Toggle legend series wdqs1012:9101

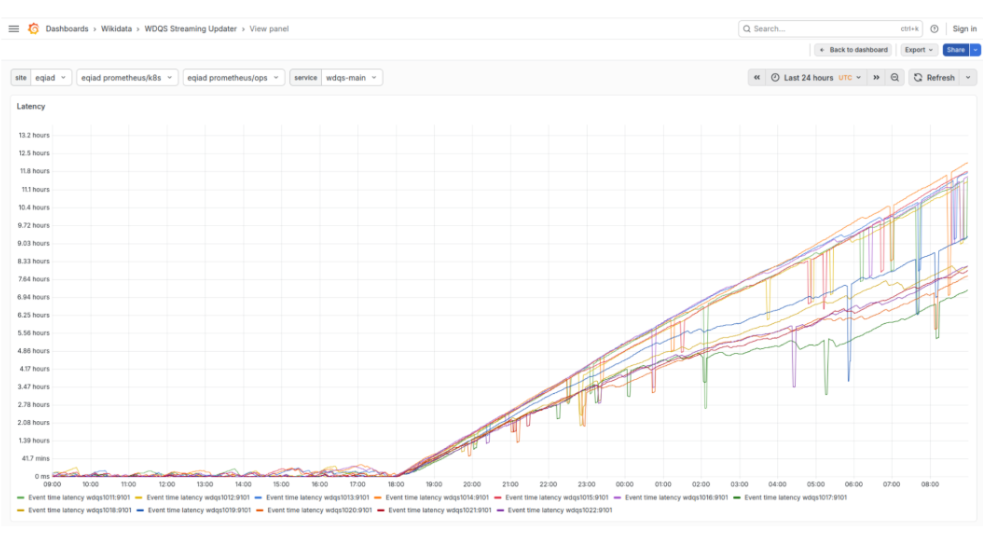coord(198,498)
